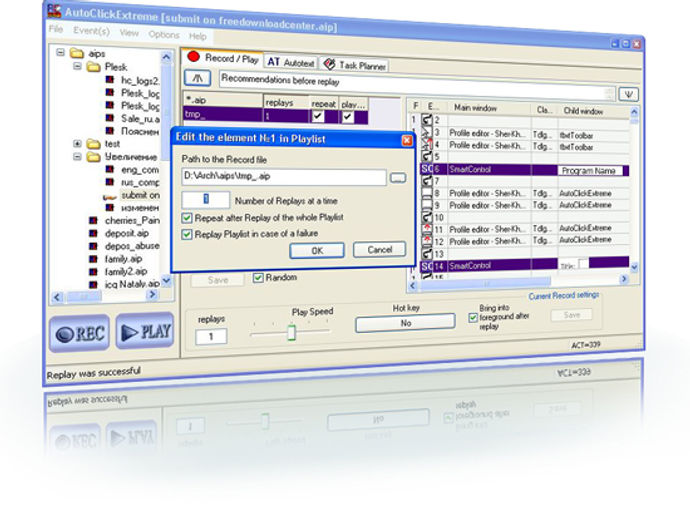The height and width of the screenshot is (518, 690).
Task: Toggle the event checkbox in row 8
Action: 427,193
